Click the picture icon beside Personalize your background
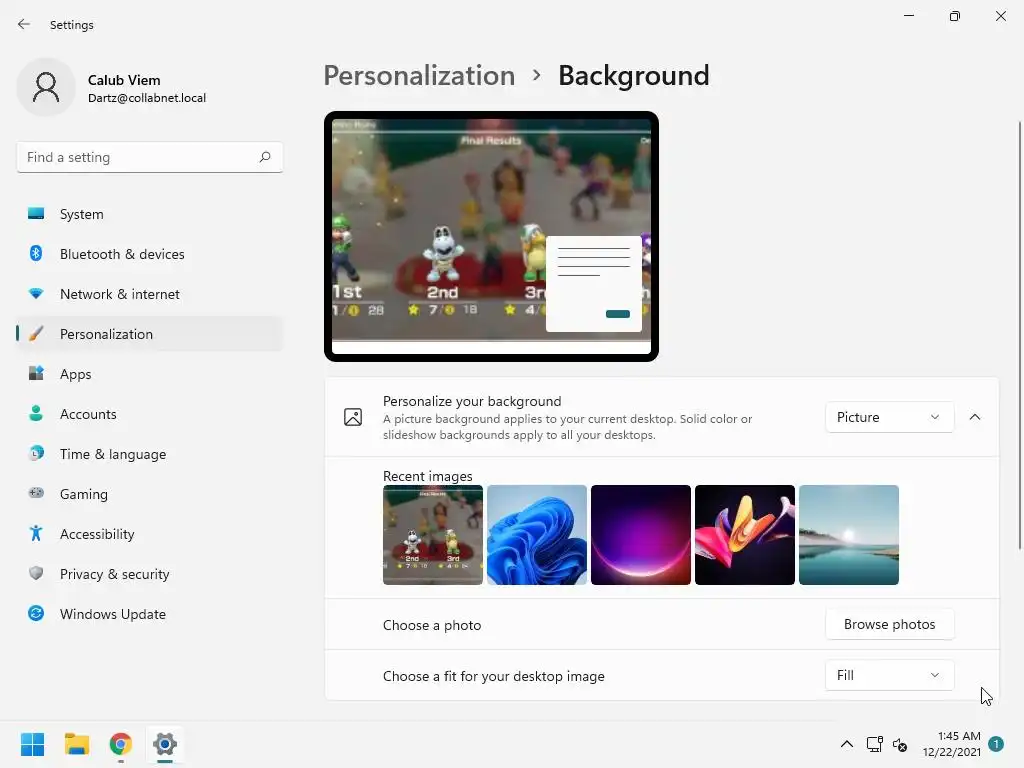 coord(353,417)
